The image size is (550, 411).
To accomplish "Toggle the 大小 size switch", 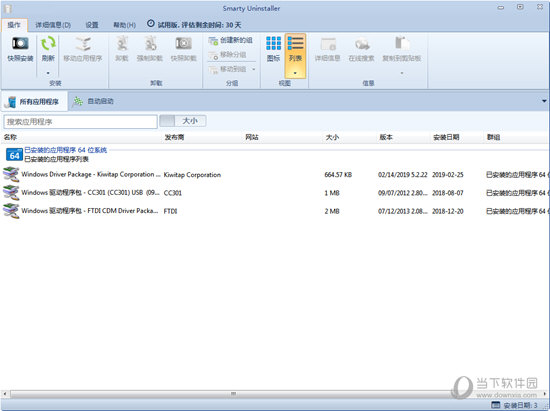I will 183,121.
